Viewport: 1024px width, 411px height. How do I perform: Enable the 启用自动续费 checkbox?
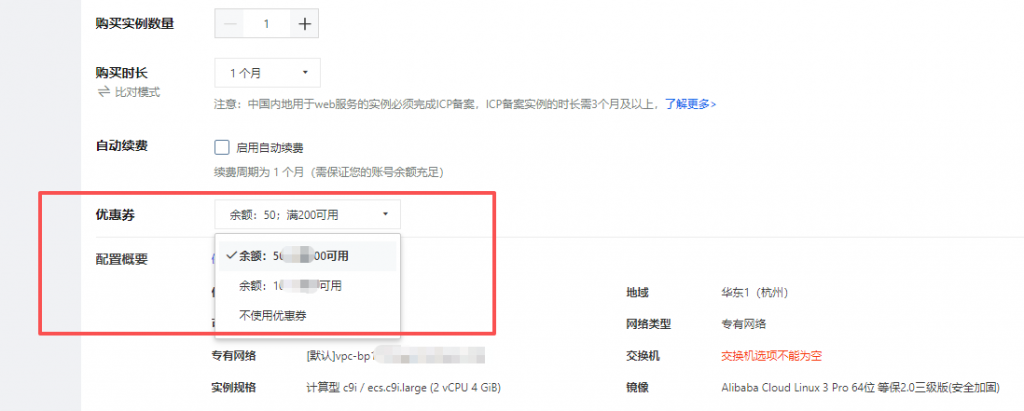coord(222,148)
